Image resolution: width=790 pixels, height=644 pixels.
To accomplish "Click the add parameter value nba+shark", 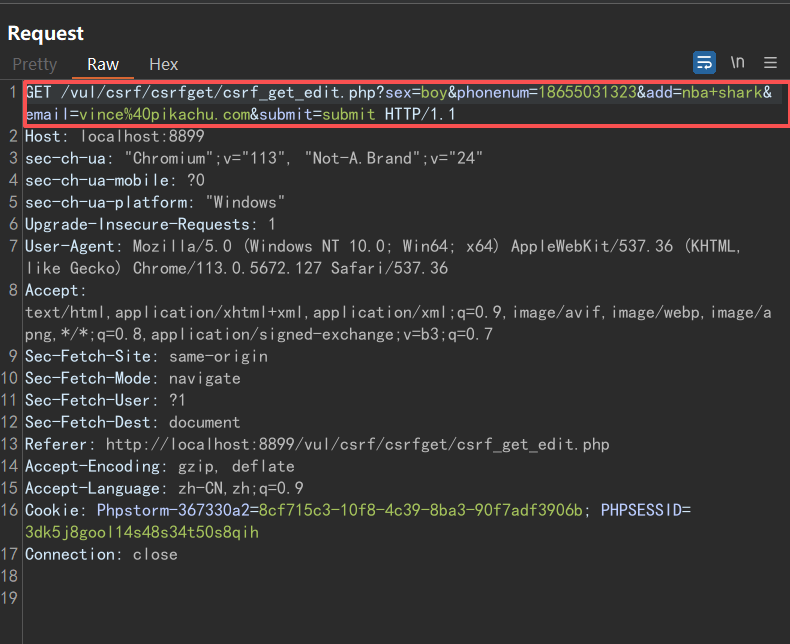I will (x=723, y=92).
